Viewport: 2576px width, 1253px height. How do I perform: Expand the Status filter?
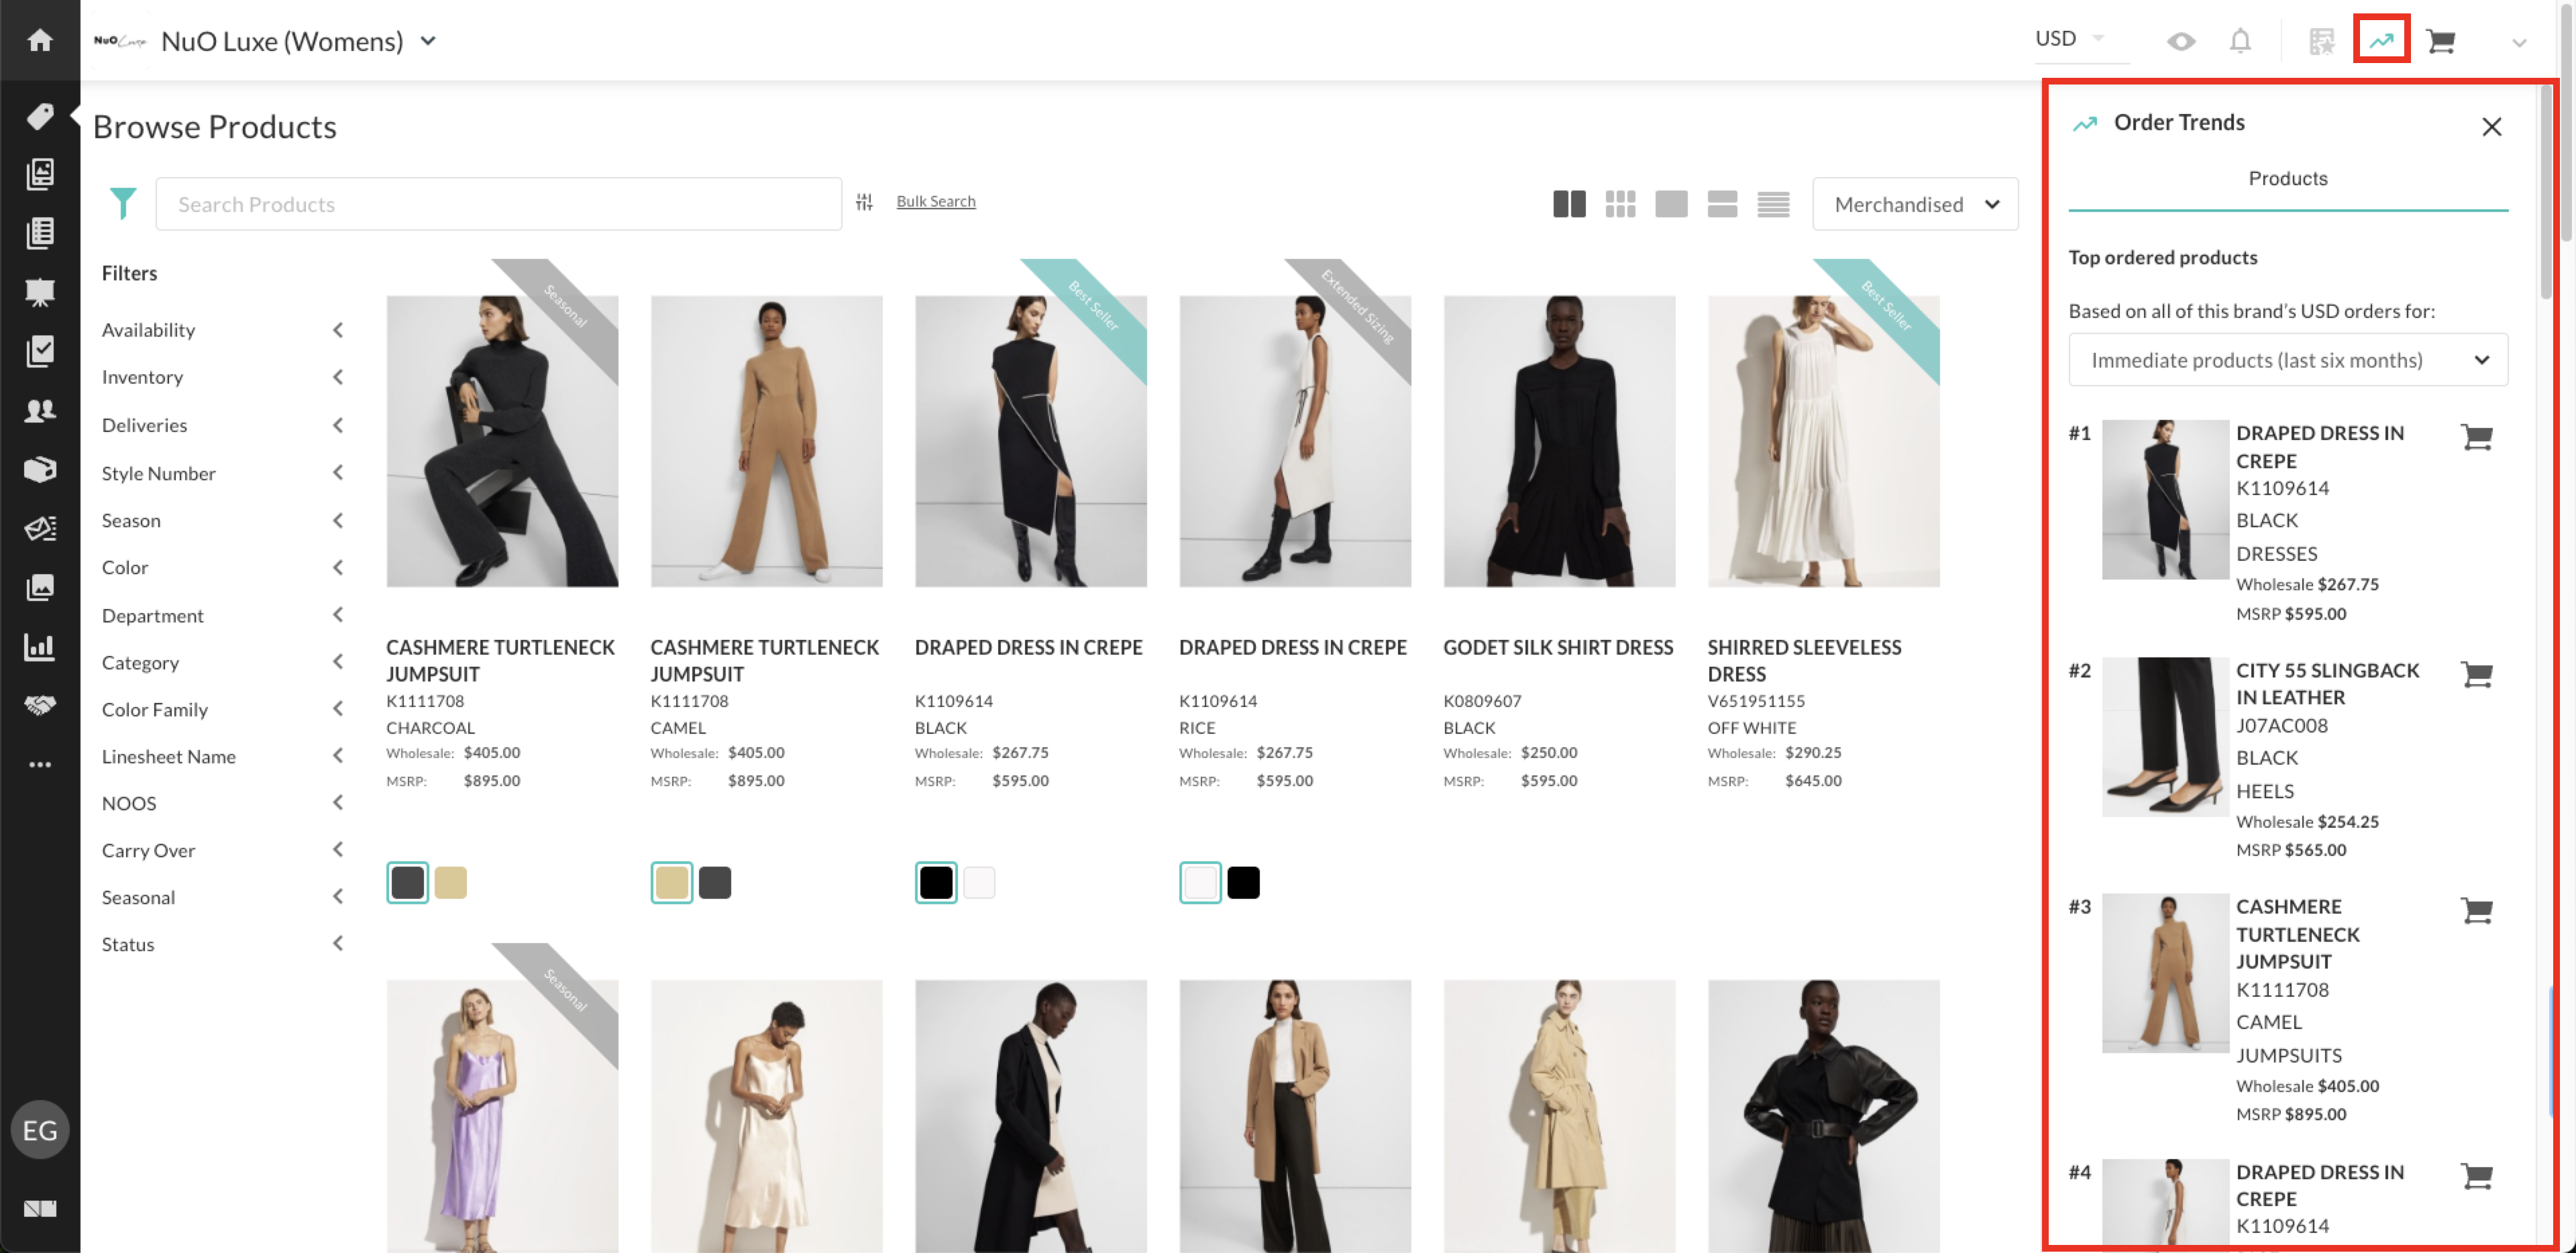tap(222, 944)
